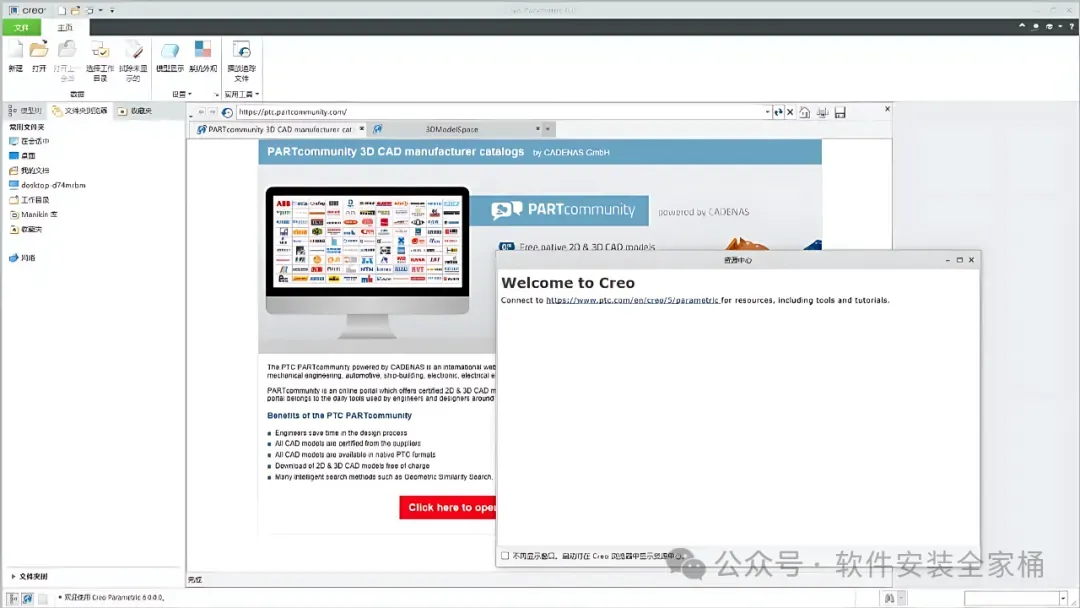Click the browser stop loading X icon
This screenshot has height=608, width=1080.
[790, 112]
